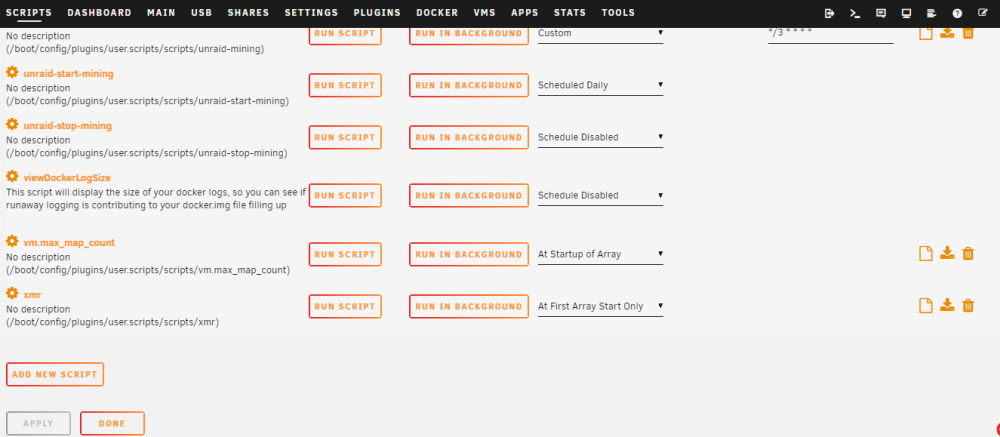The width and height of the screenshot is (1000, 437).
Task: Open At First Array Start Only dropdown
Action: tap(600, 306)
